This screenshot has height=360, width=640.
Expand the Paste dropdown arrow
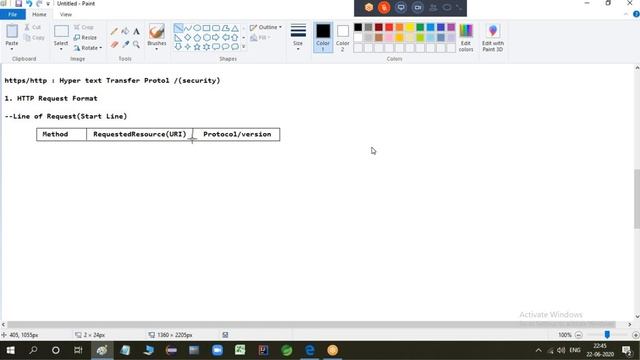(12, 49)
